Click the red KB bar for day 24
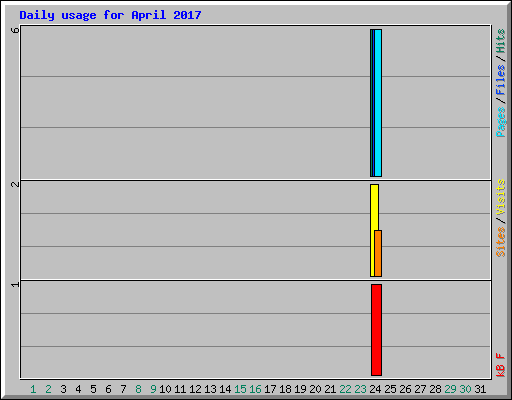 (x=377, y=330)
